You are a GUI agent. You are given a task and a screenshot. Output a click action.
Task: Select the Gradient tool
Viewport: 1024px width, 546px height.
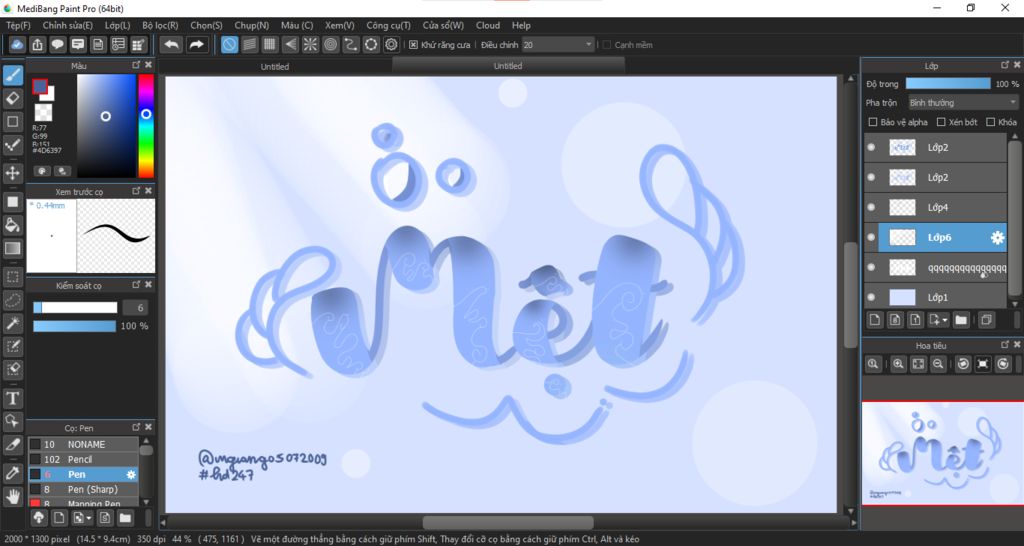click(x=12, y=249)
